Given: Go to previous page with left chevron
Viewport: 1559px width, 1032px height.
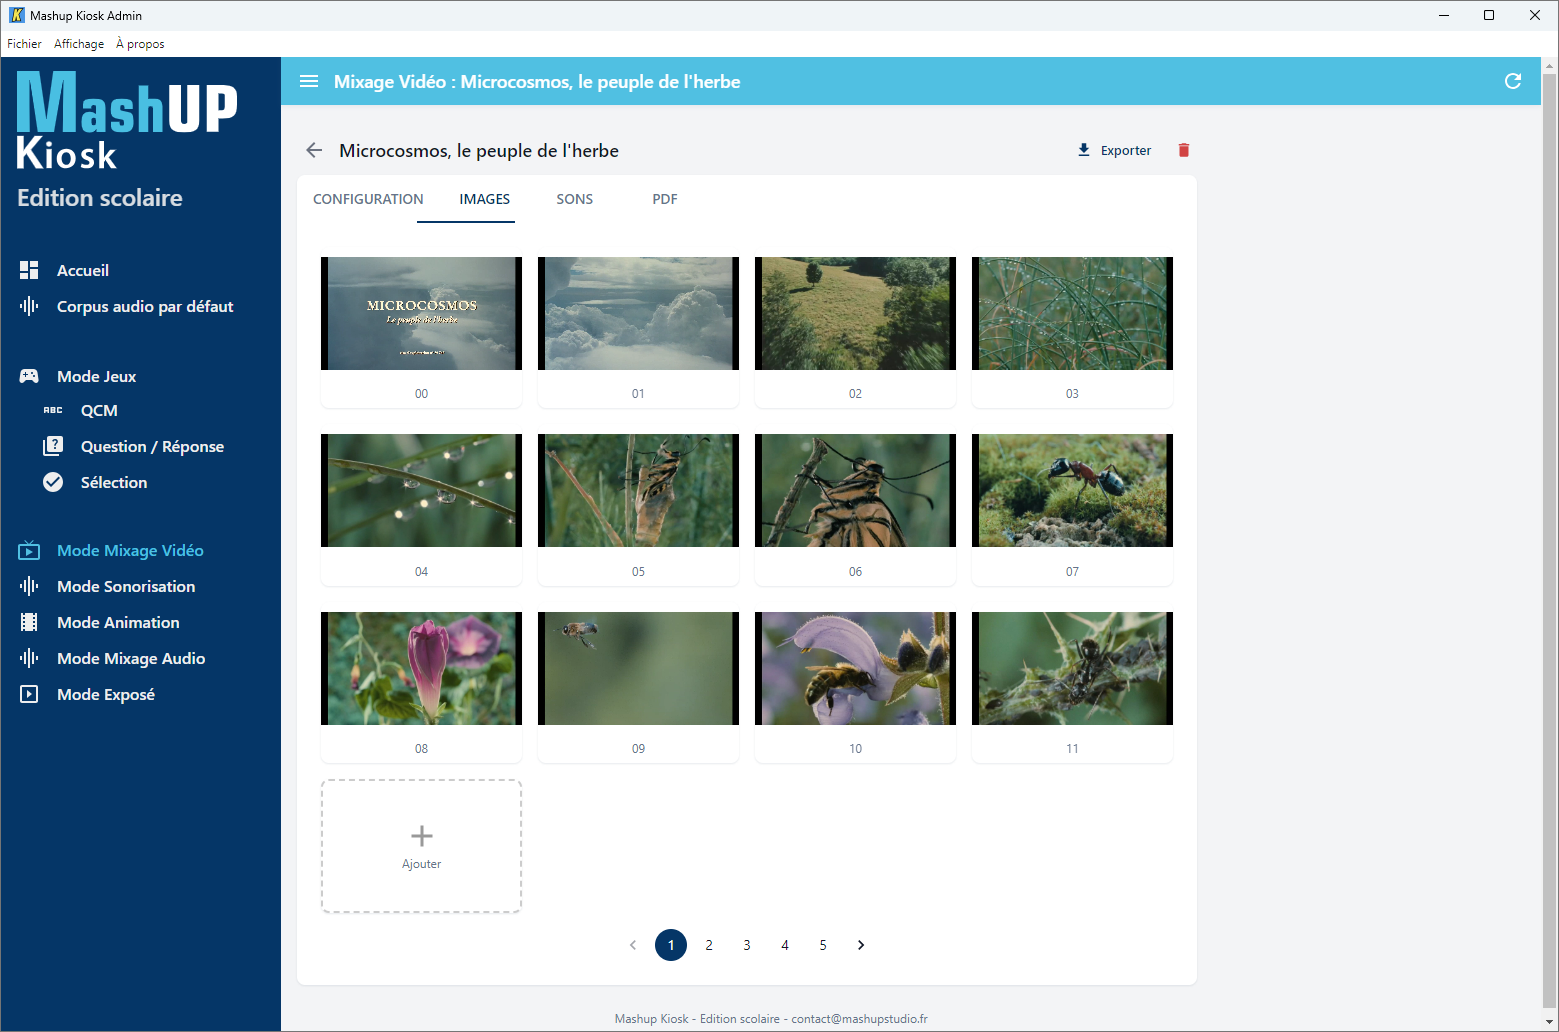Looking at the screenshot, I should 633,945.
